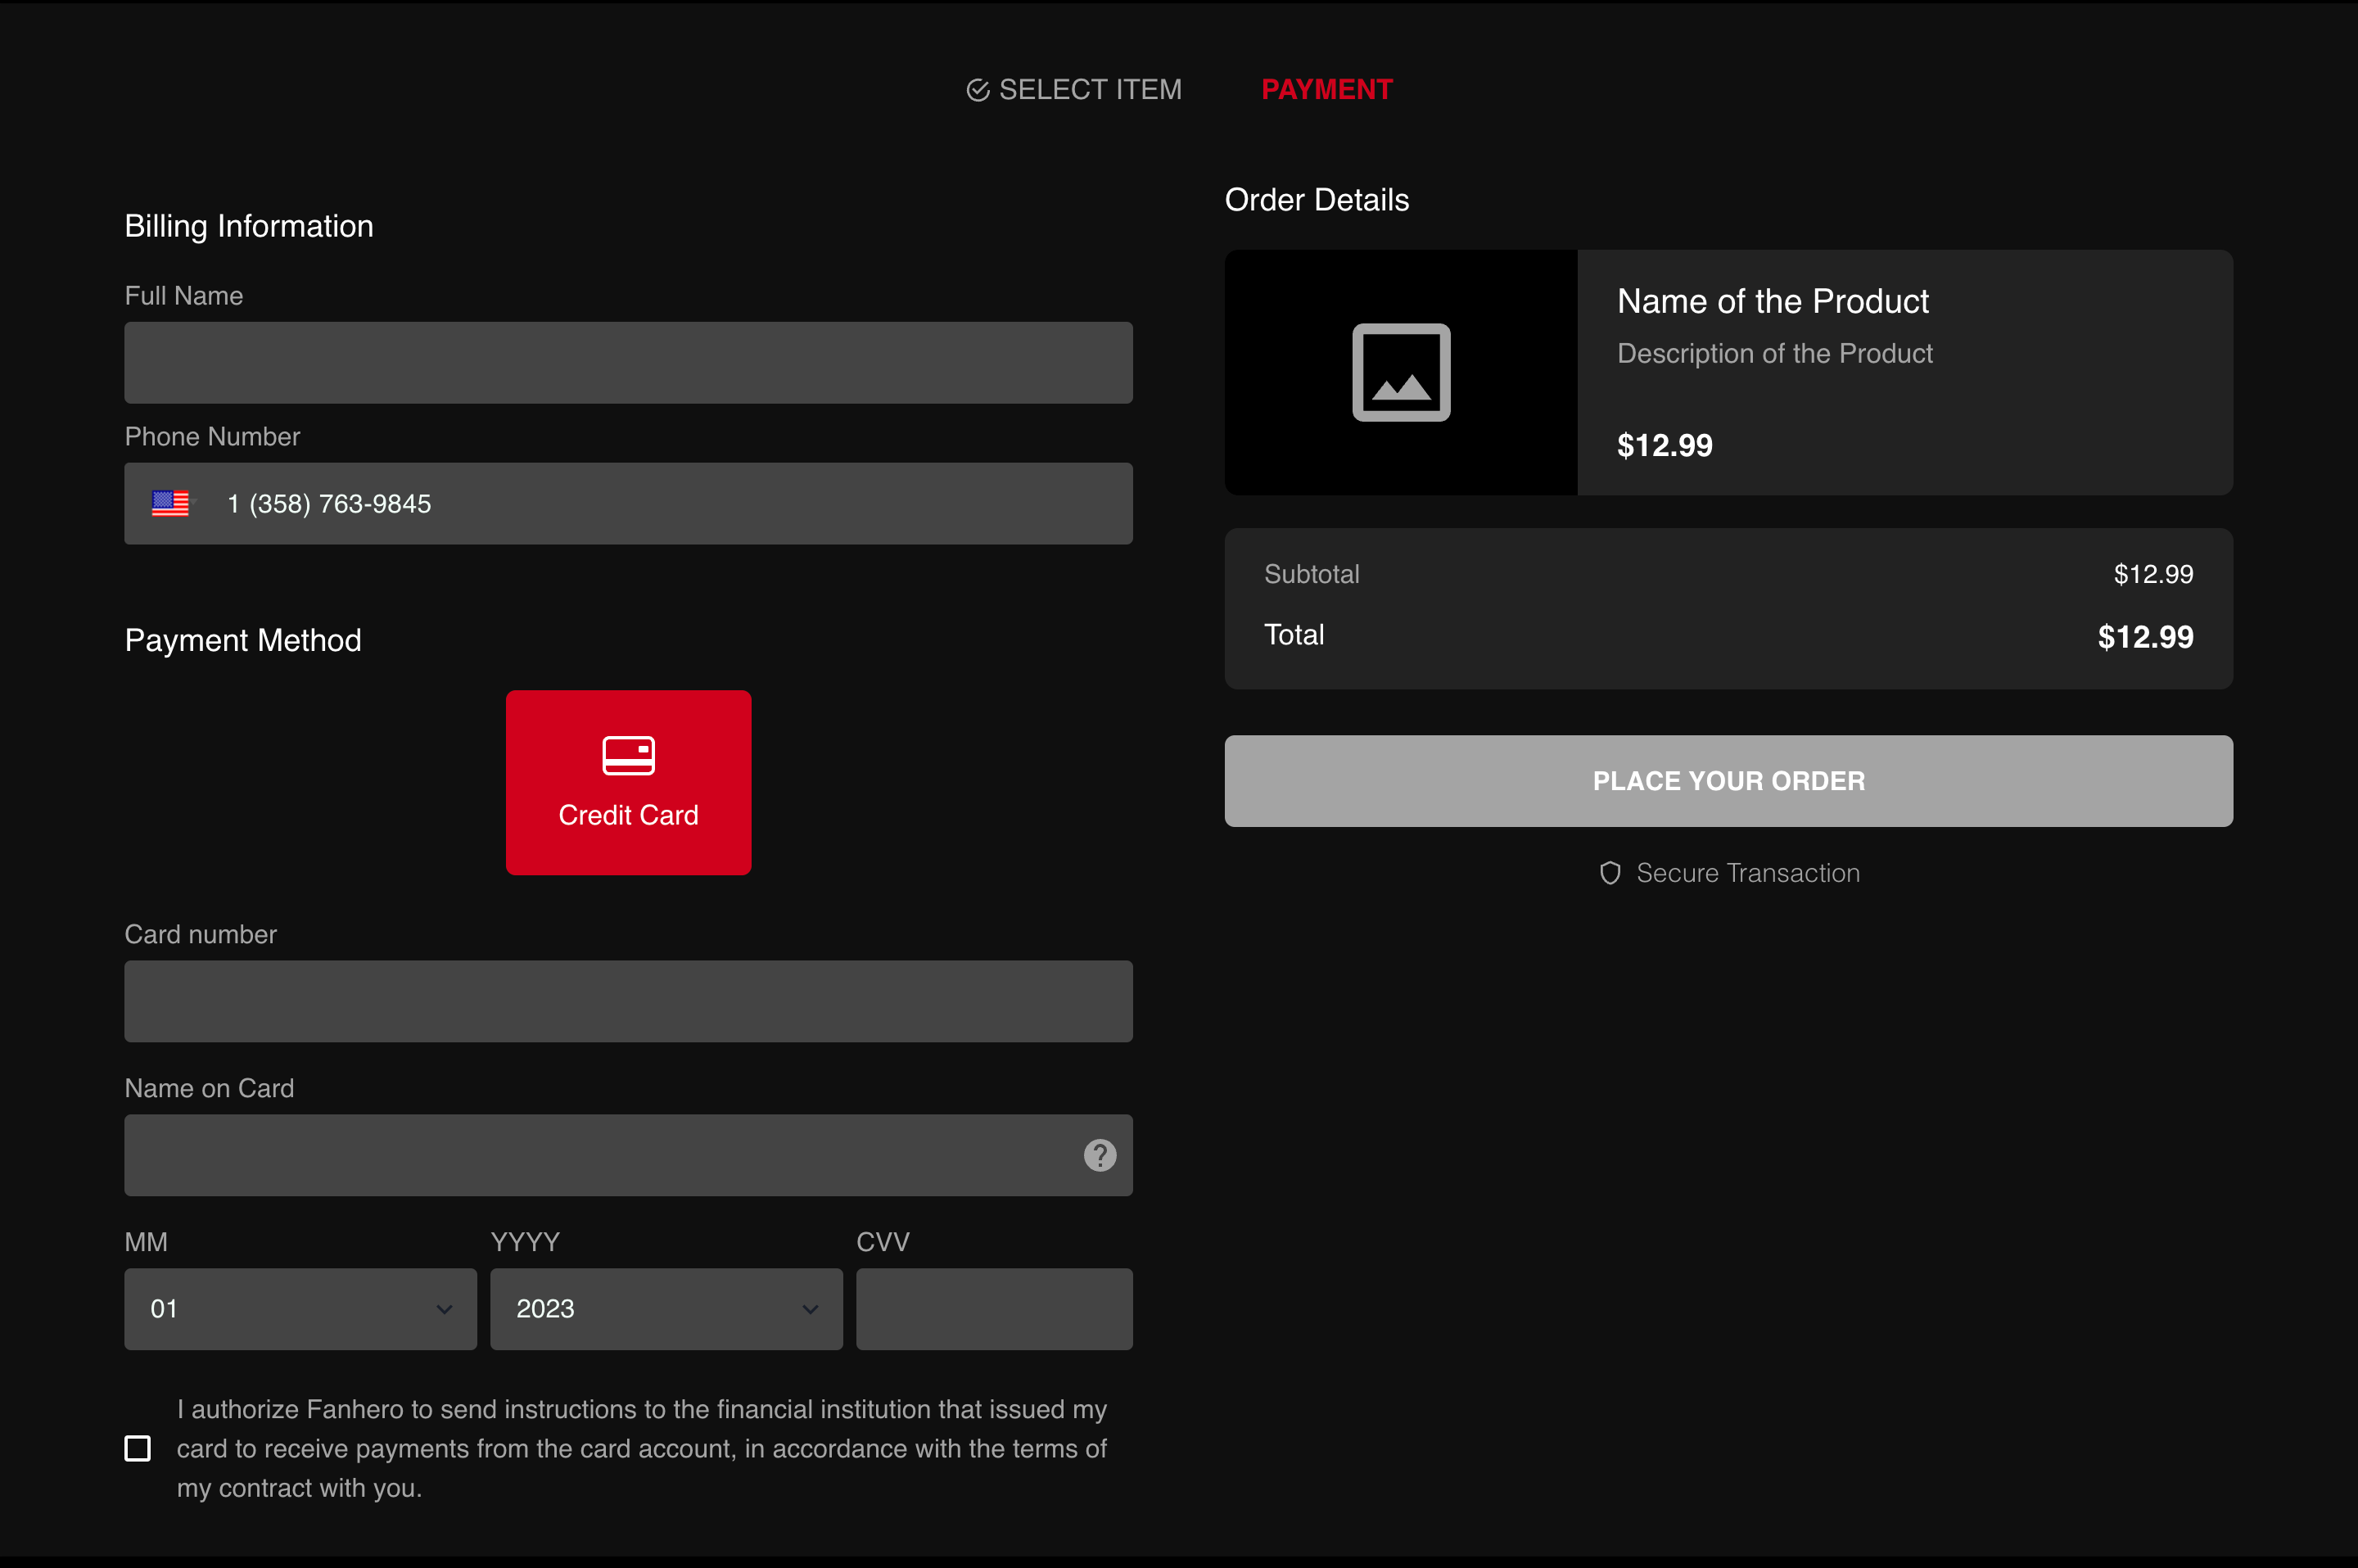Enable the billing authorization agreement checkbox
2358x1568 pixels.
(140, 1448)
